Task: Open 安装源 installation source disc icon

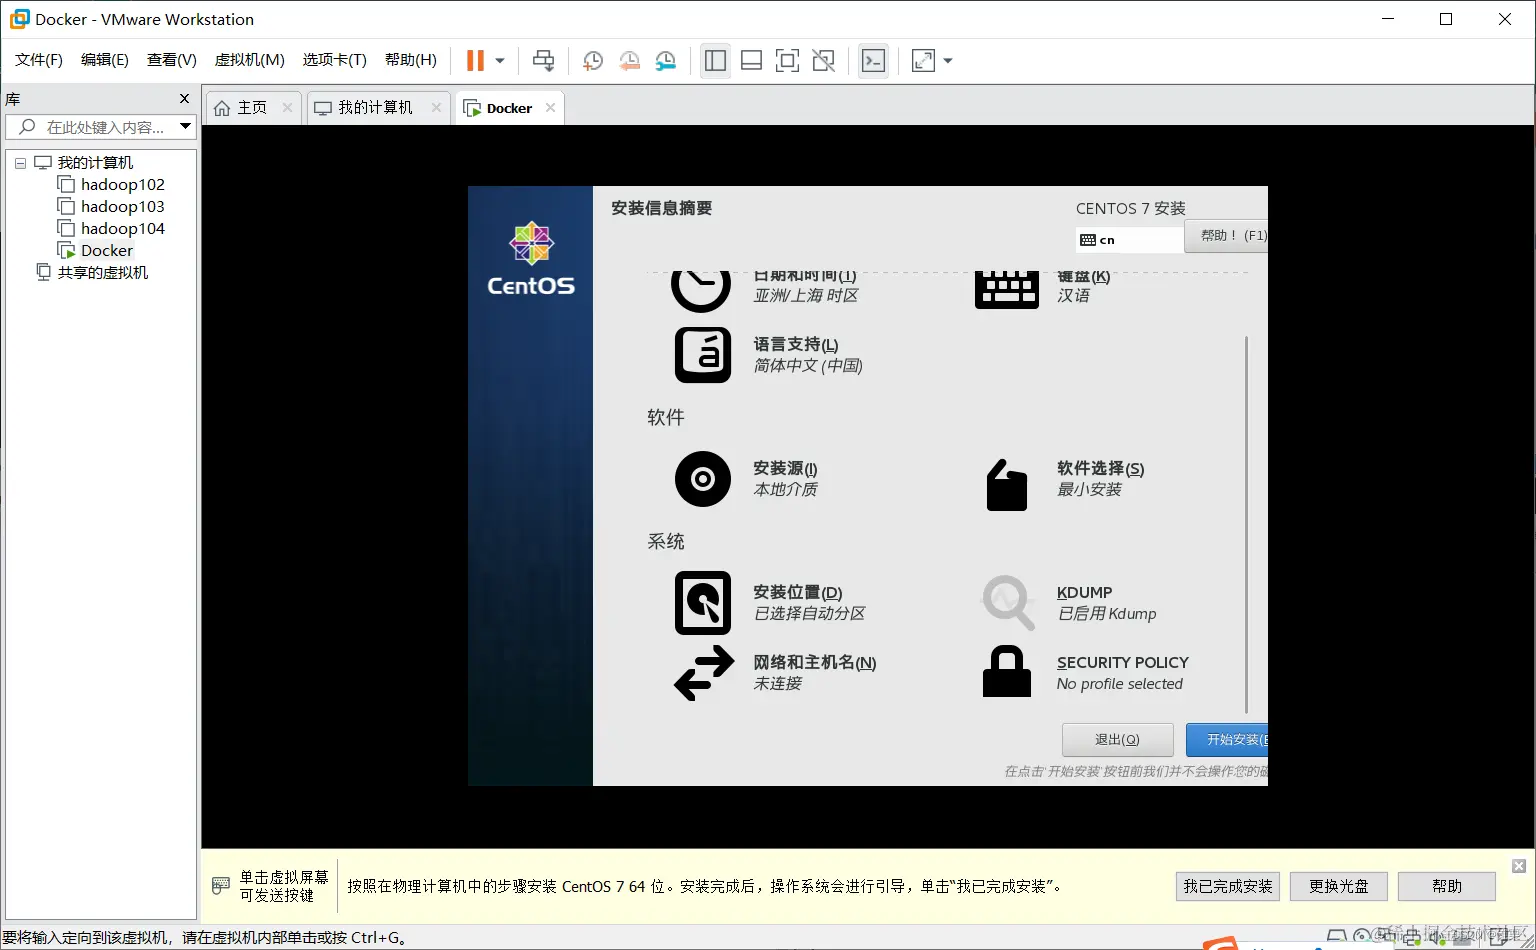Action: click(703, 479)
